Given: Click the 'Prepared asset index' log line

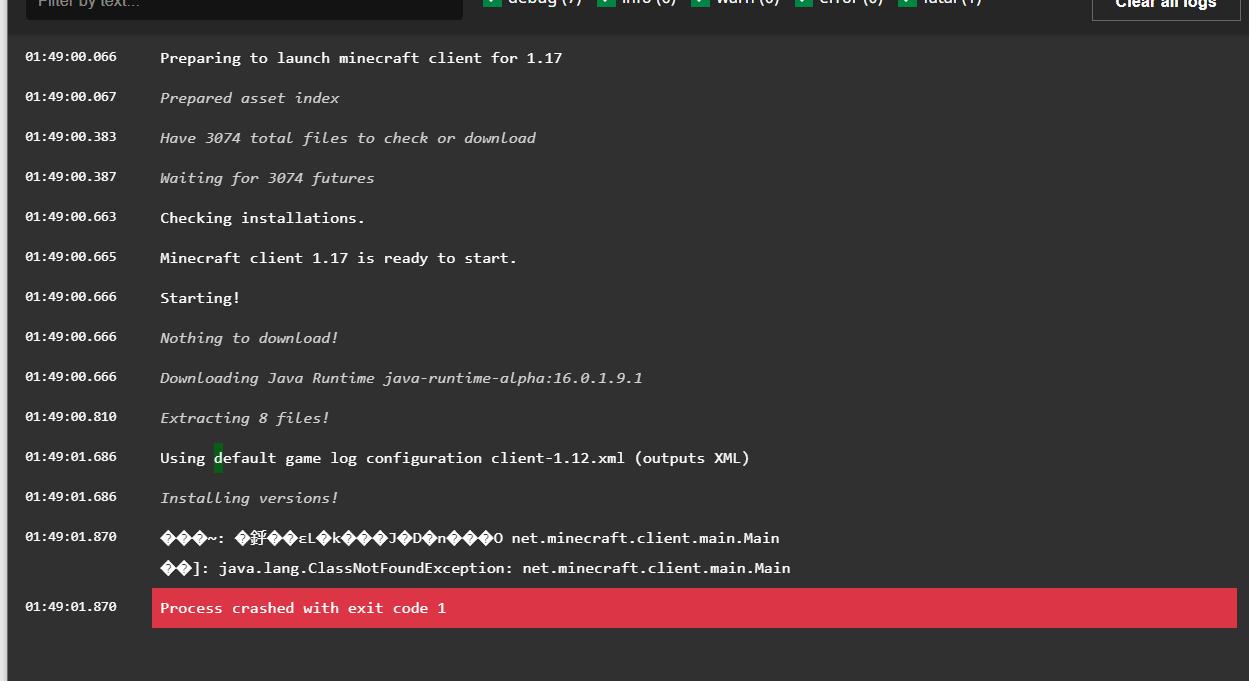Looking at the screenshot, I should (249, 98).
